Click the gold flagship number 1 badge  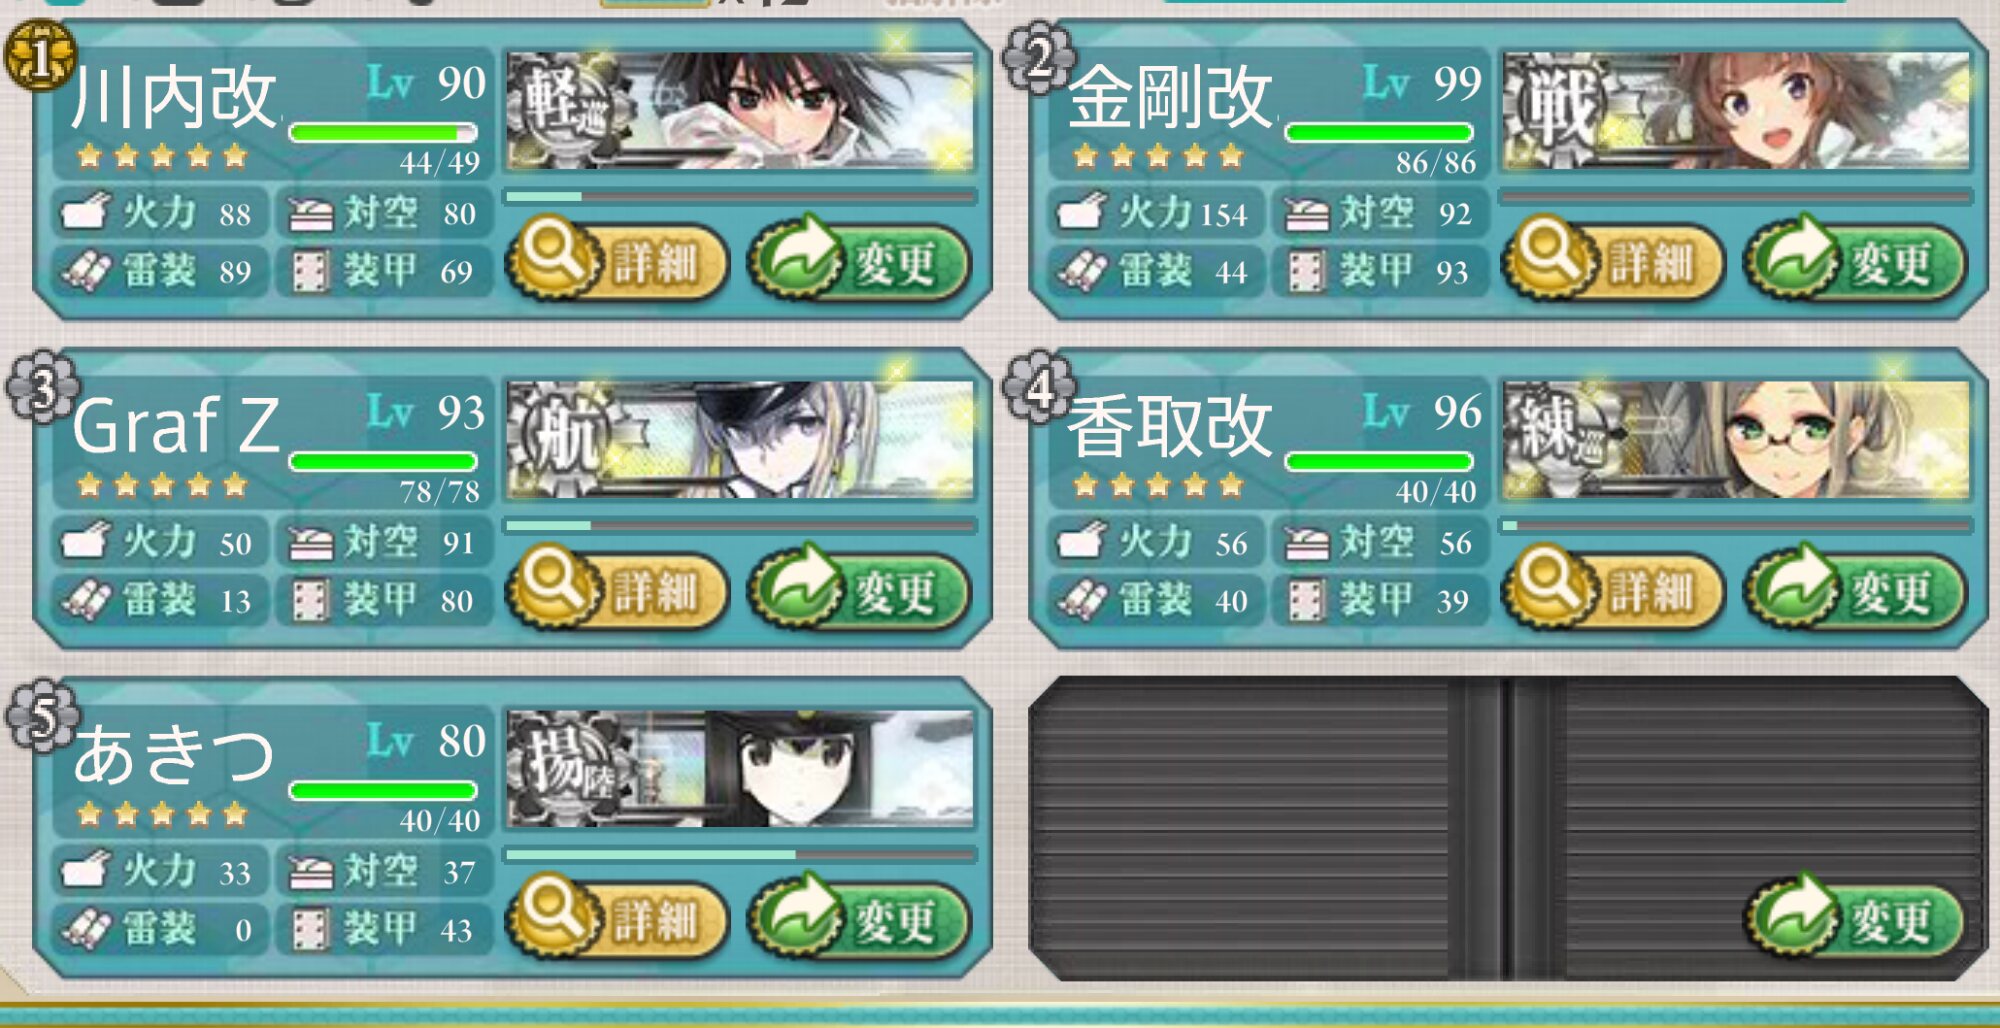tap(40, 58)
